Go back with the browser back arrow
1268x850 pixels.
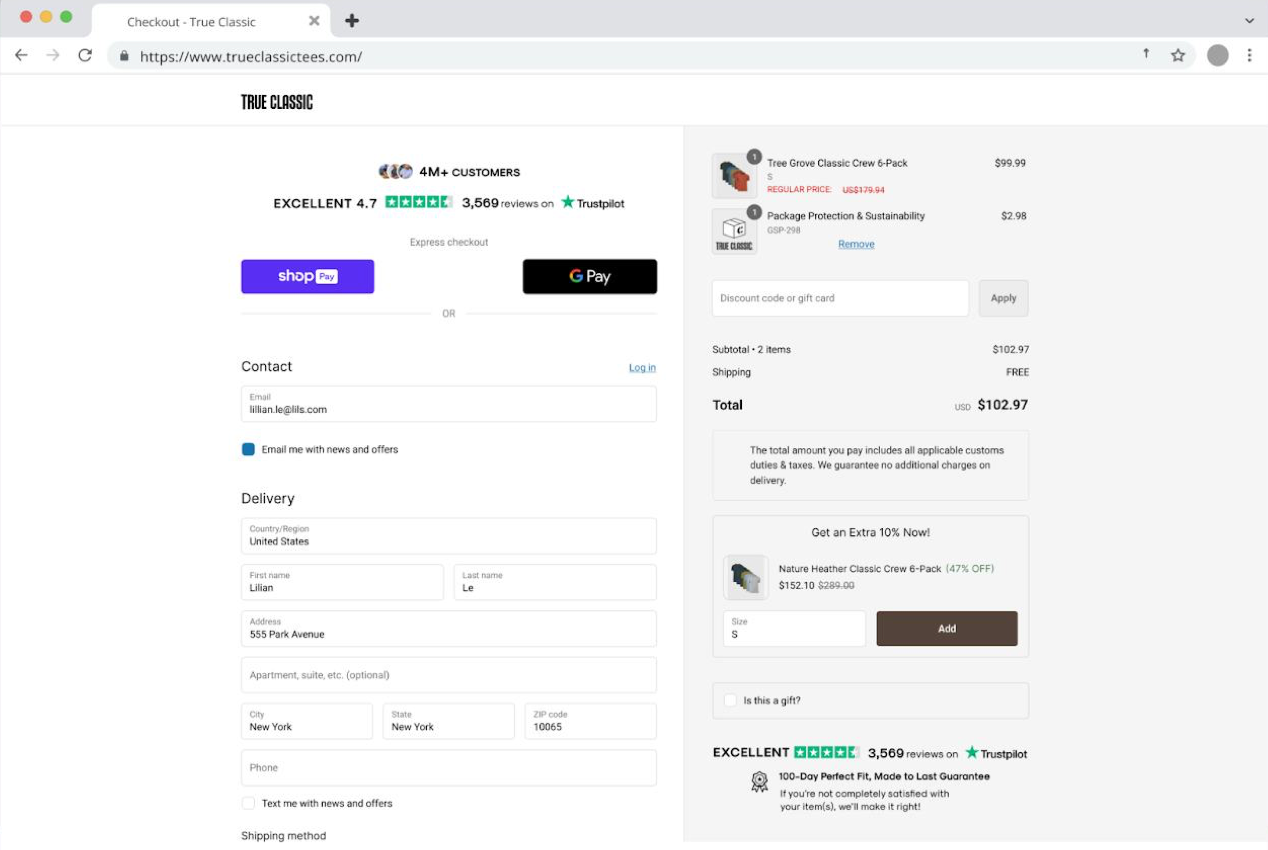coord(21,56)
